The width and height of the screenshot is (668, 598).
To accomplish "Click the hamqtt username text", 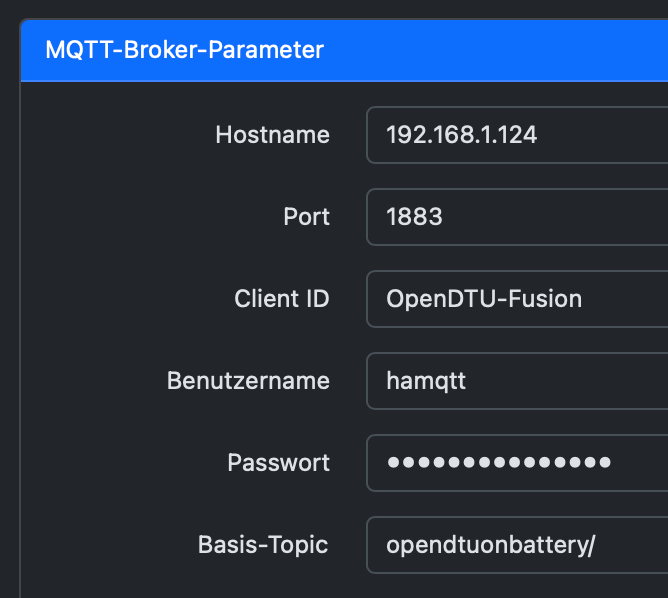I will (x=426, y=381).
